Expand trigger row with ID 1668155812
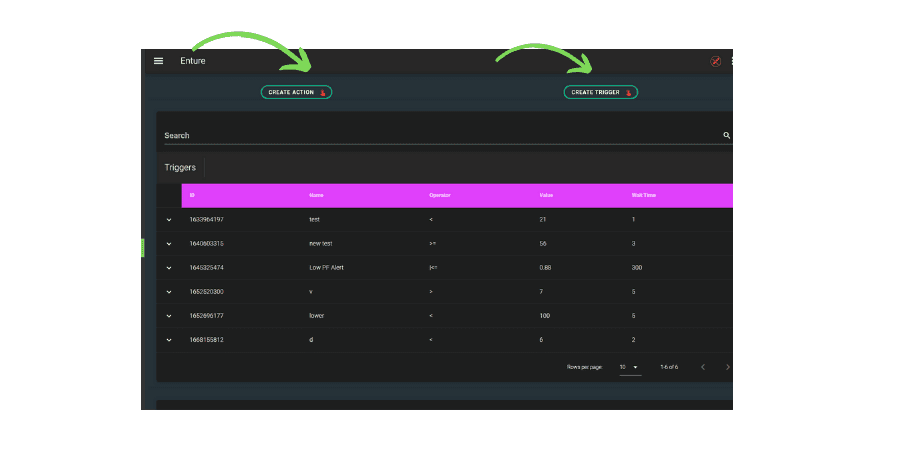This screenshot has height=450, width=900. (x=169, y=339)
